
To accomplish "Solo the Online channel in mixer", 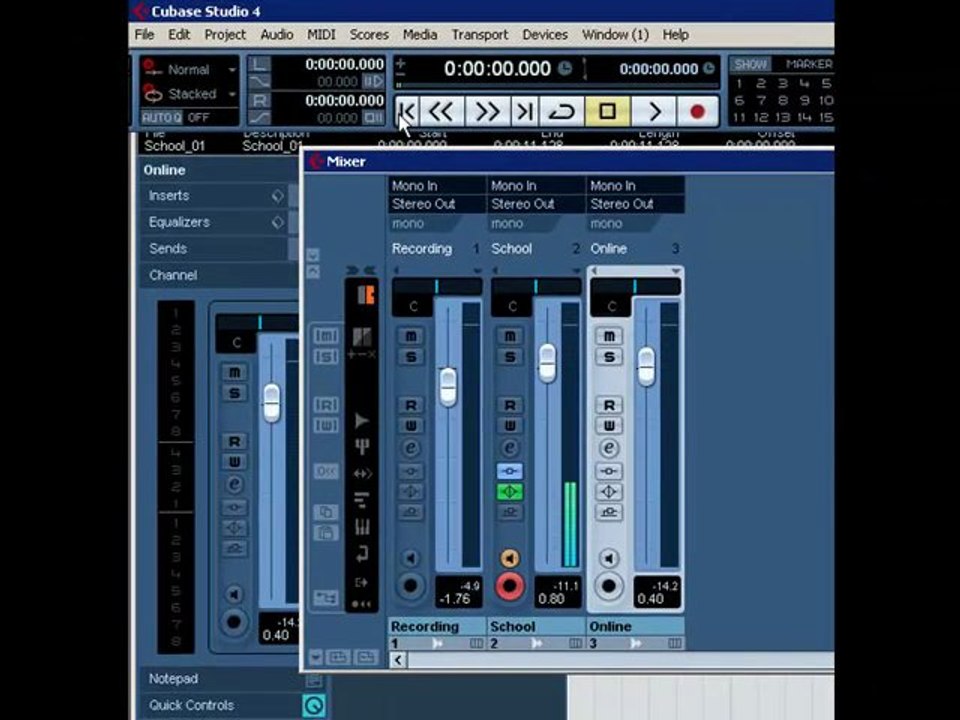I will tap(609, 357).
